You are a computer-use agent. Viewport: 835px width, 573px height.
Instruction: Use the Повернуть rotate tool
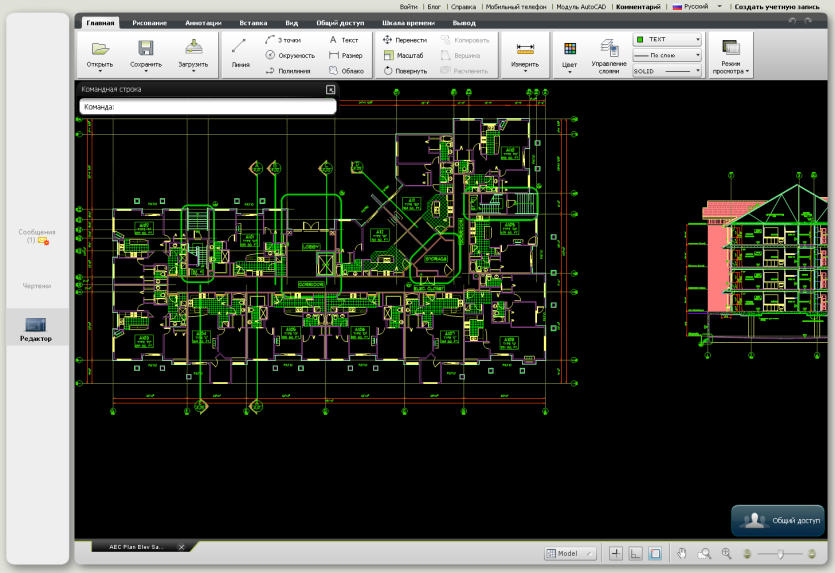click(x=405, y=71)
